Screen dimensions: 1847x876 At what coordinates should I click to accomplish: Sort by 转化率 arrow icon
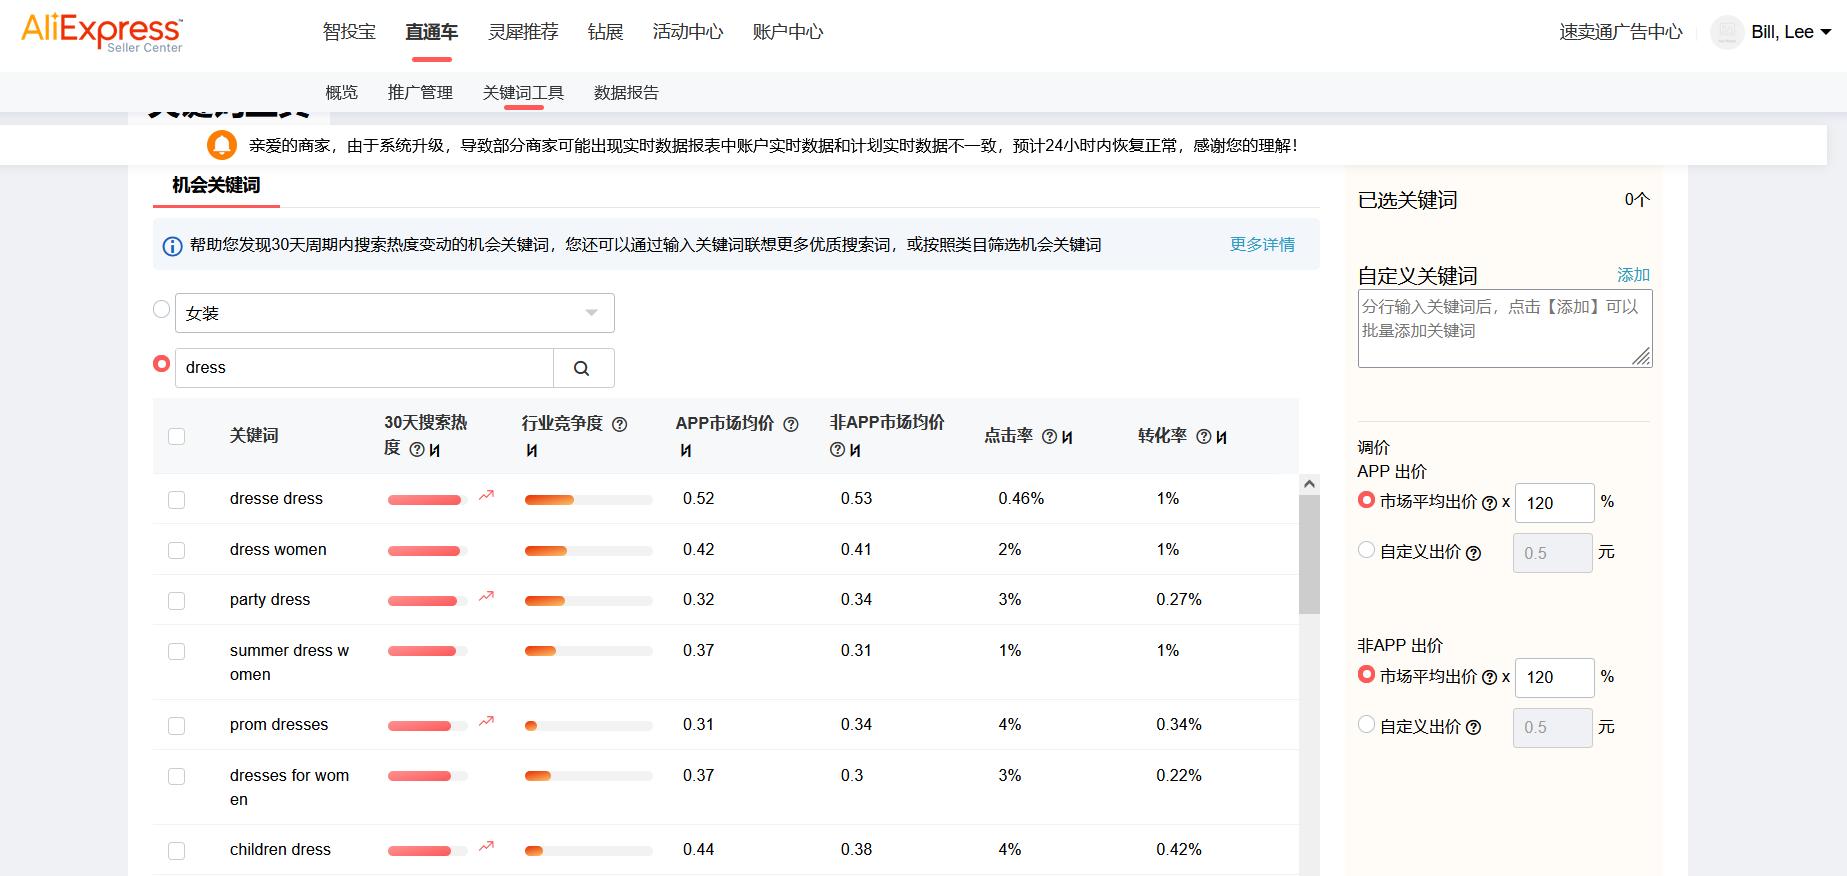[x=1221, y=437]
